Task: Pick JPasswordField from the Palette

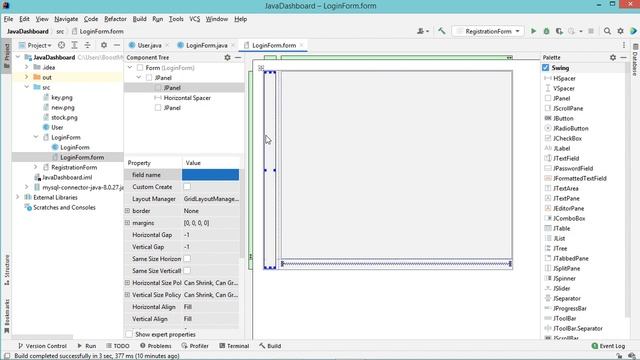Action: pos(569,168)
